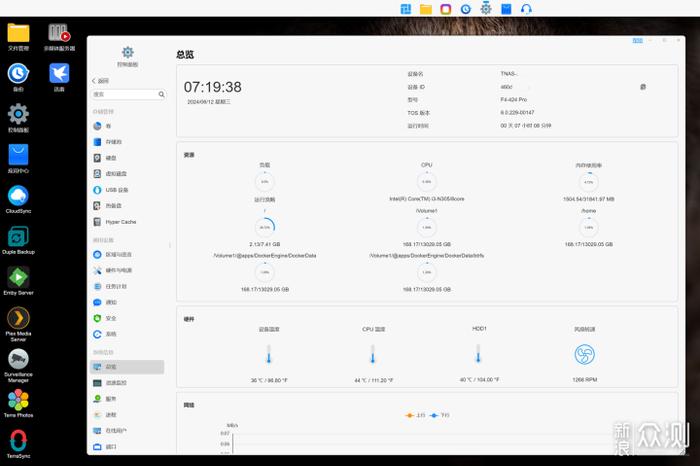Toggle the blue download legend in network chart
The height and width of the screenshot is (466, 700).
[x=440, y=415]
